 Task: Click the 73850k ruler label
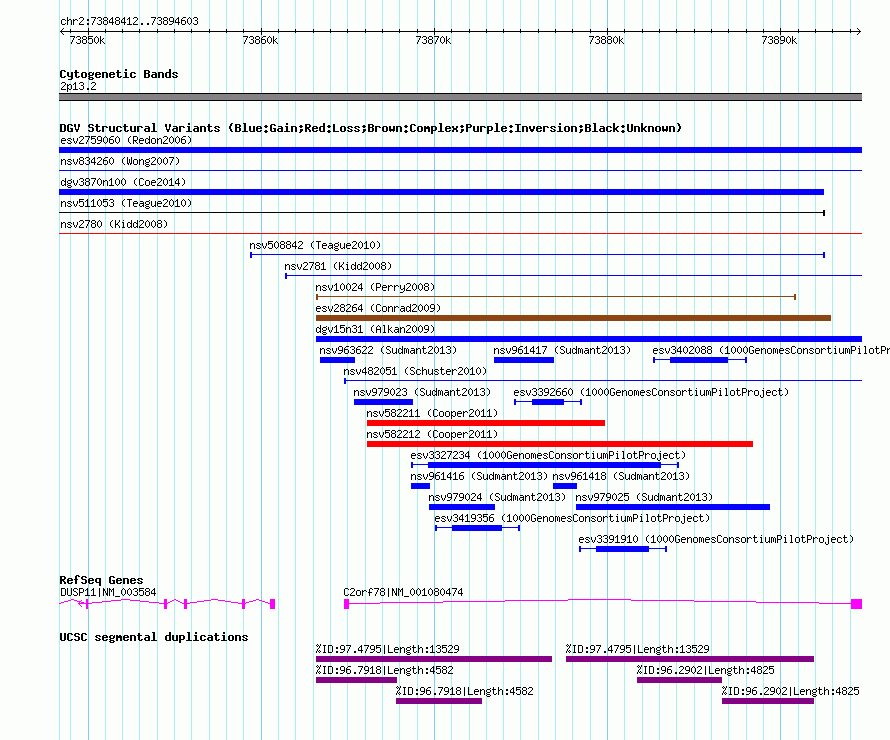pyautogui.click(x=87, y=40)
